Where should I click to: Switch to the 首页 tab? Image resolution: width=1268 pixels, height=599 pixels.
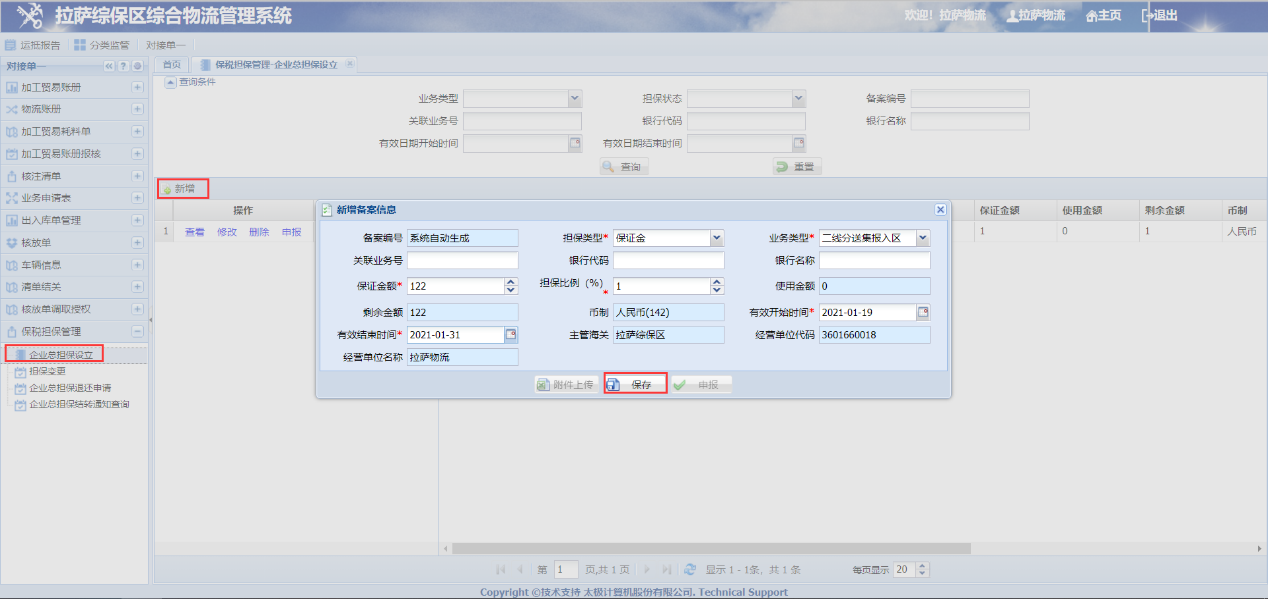pos(171,64)
